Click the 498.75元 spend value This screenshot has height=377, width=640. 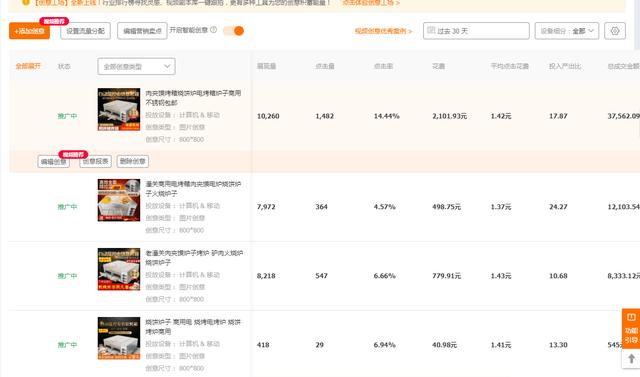click(447, 207)
